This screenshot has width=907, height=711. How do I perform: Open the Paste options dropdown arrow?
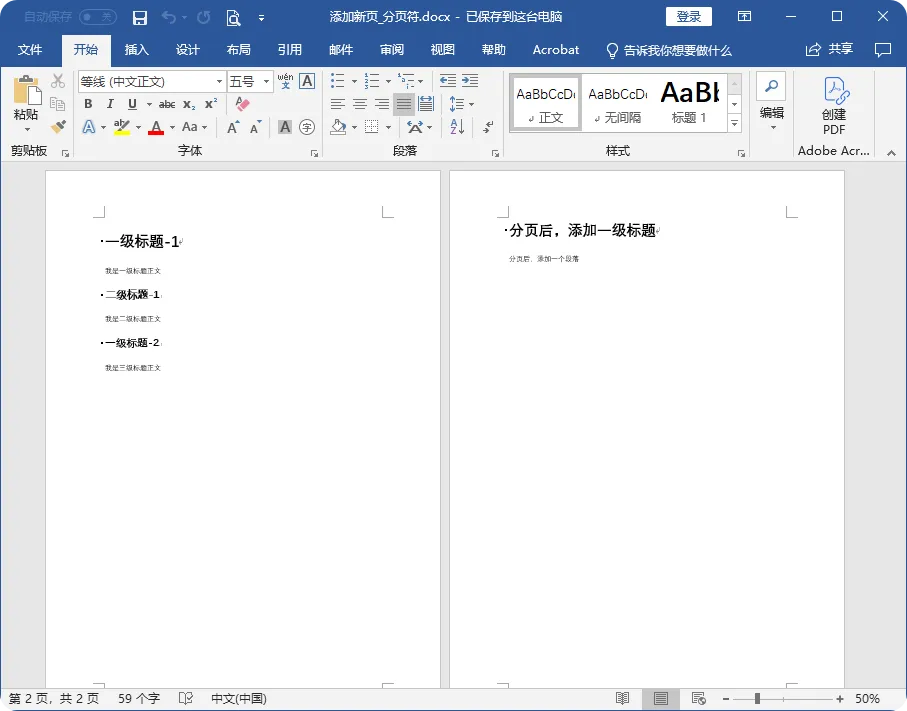click(27, 130)
